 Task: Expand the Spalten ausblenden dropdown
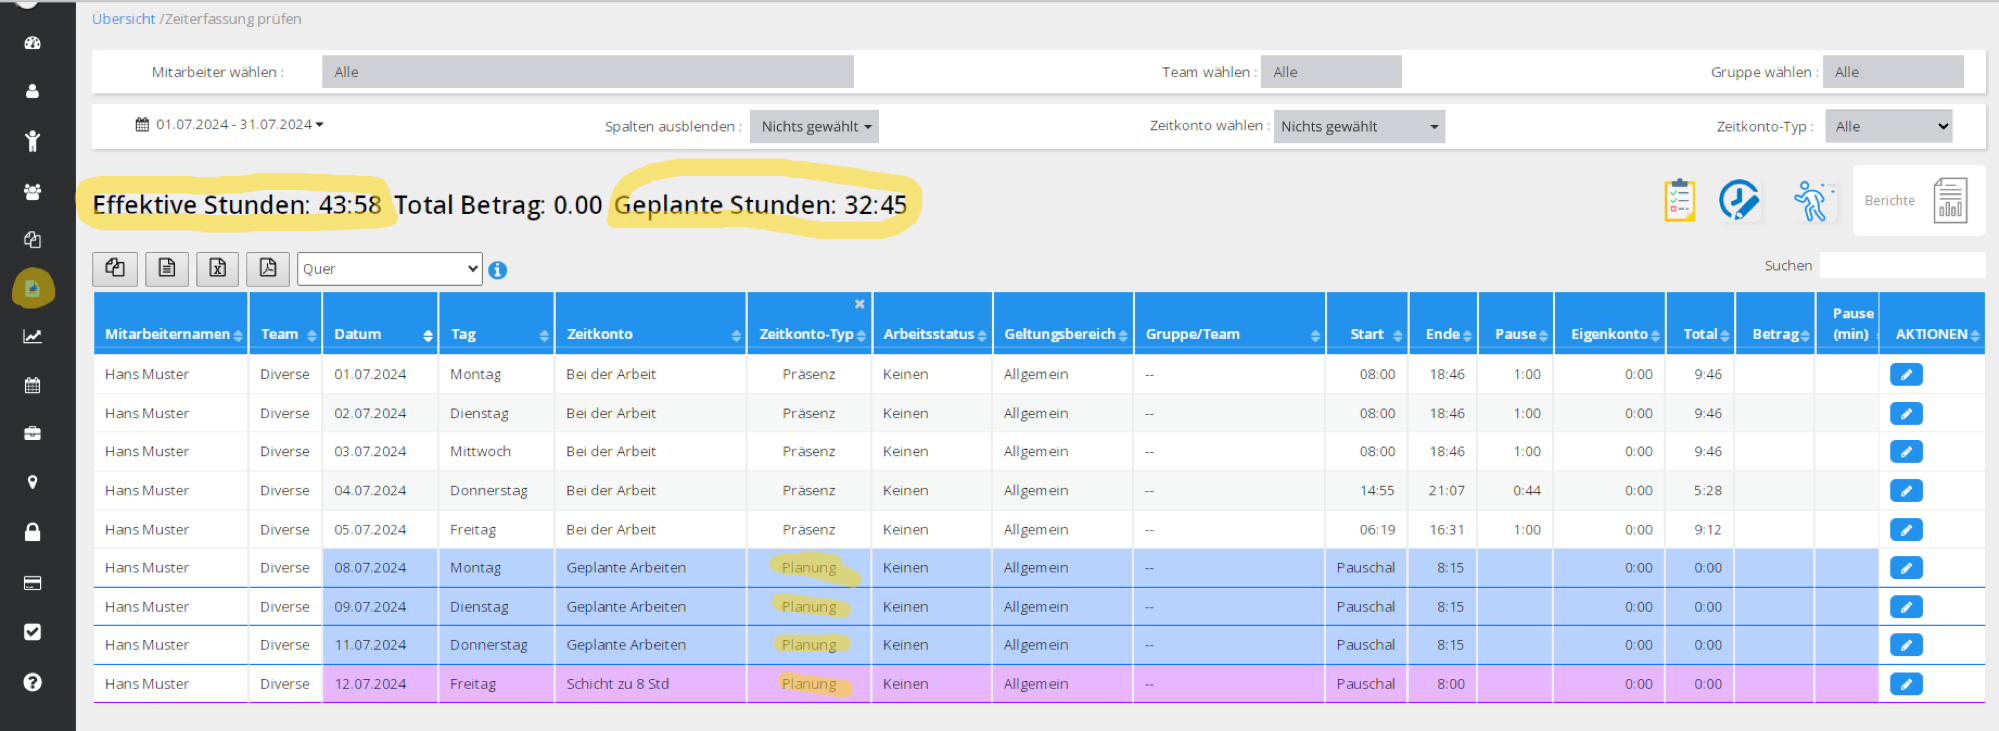[814, 127]
